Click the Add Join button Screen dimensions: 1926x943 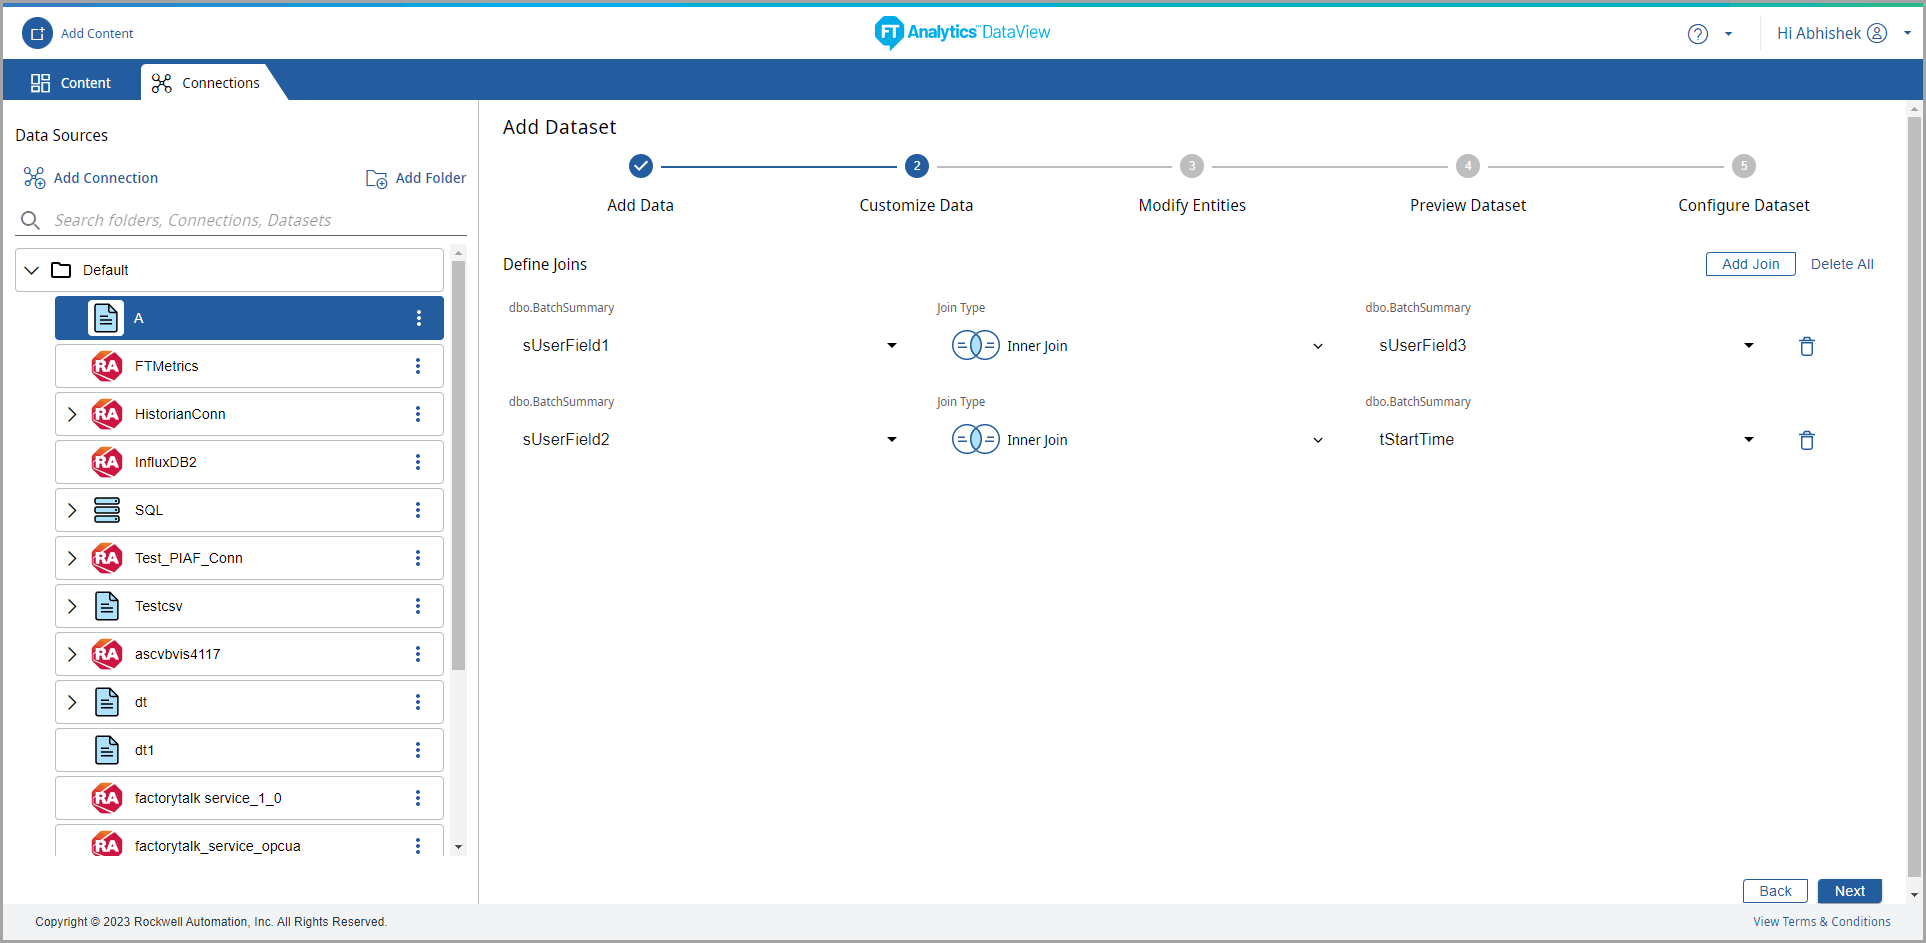pyautogui.click(x=1750, y=264)
